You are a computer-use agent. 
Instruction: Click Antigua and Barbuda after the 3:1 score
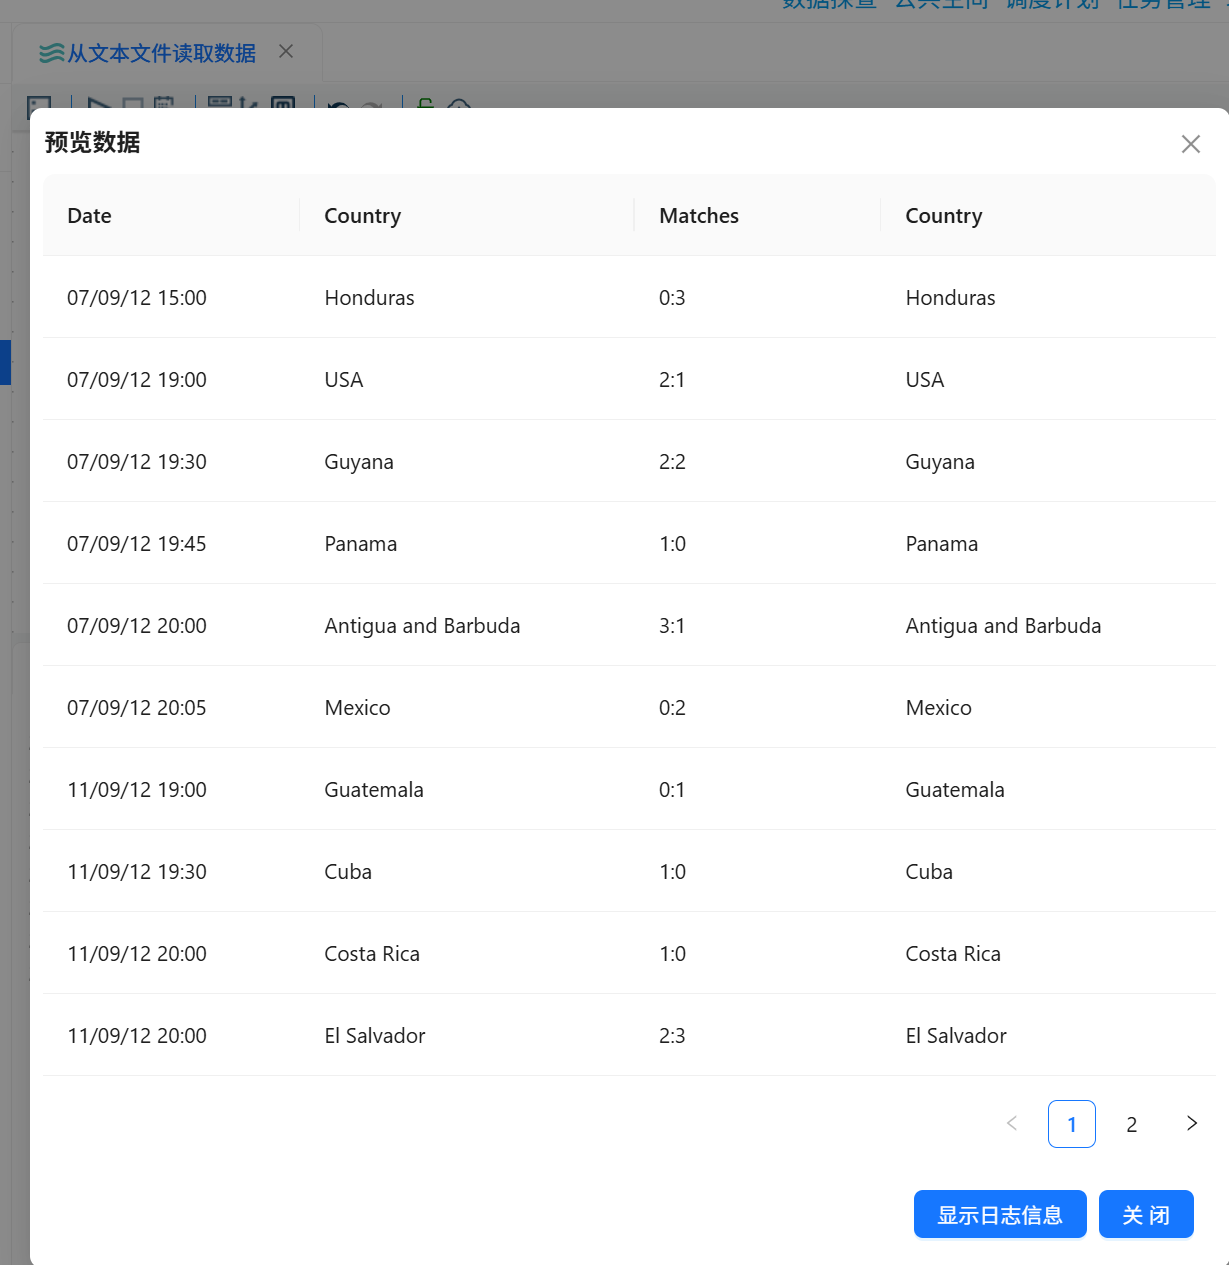point(1003,627)
